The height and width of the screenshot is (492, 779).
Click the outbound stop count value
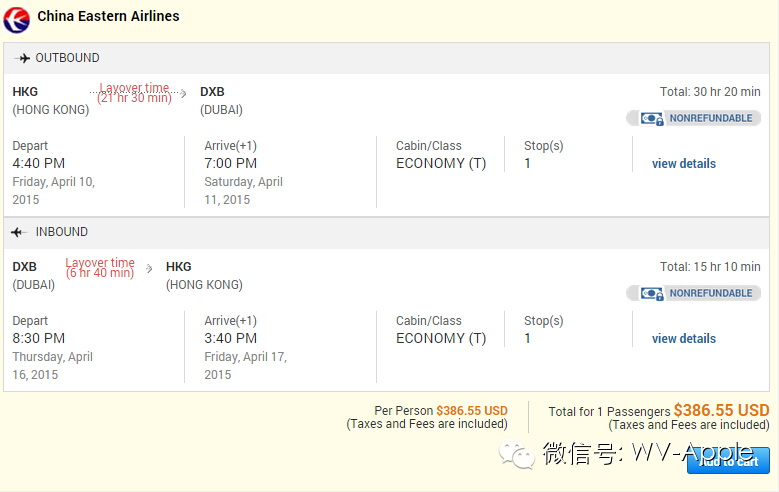[528, 163]
